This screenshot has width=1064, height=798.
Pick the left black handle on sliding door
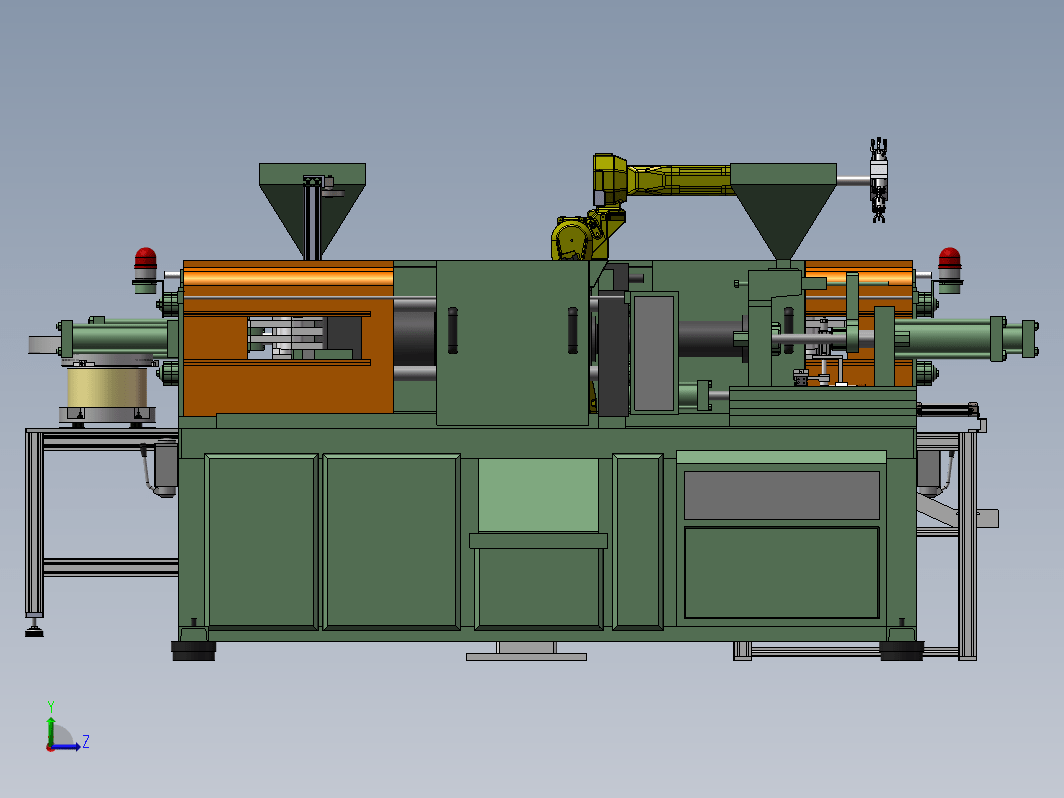pyautogui.click(x=453, y=330)
